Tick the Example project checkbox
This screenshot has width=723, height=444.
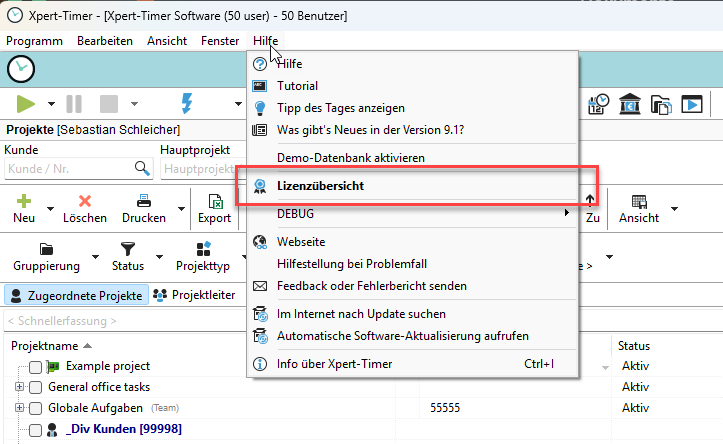tap(36, 367)
